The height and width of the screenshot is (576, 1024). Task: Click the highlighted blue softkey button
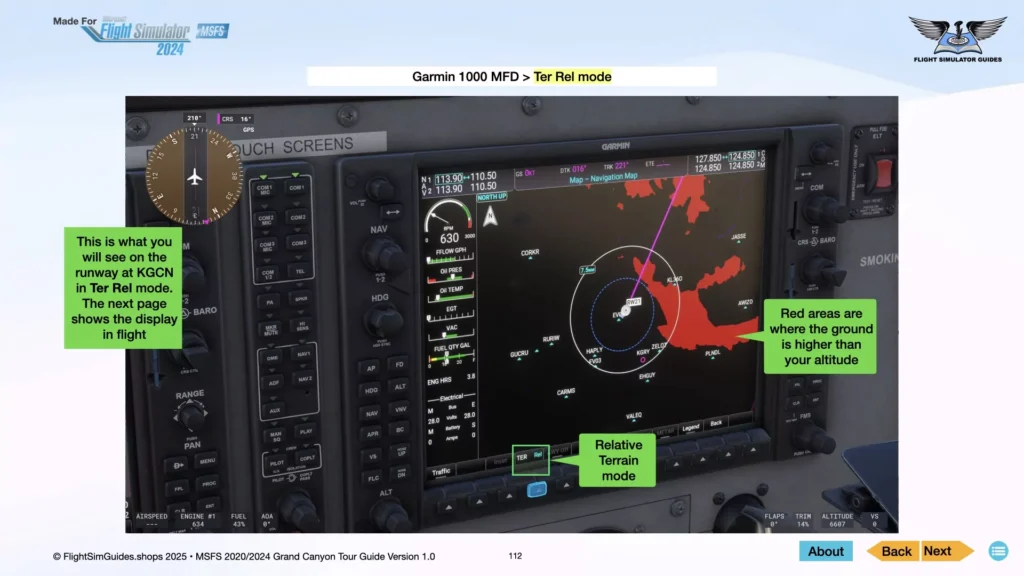point(537,489)
